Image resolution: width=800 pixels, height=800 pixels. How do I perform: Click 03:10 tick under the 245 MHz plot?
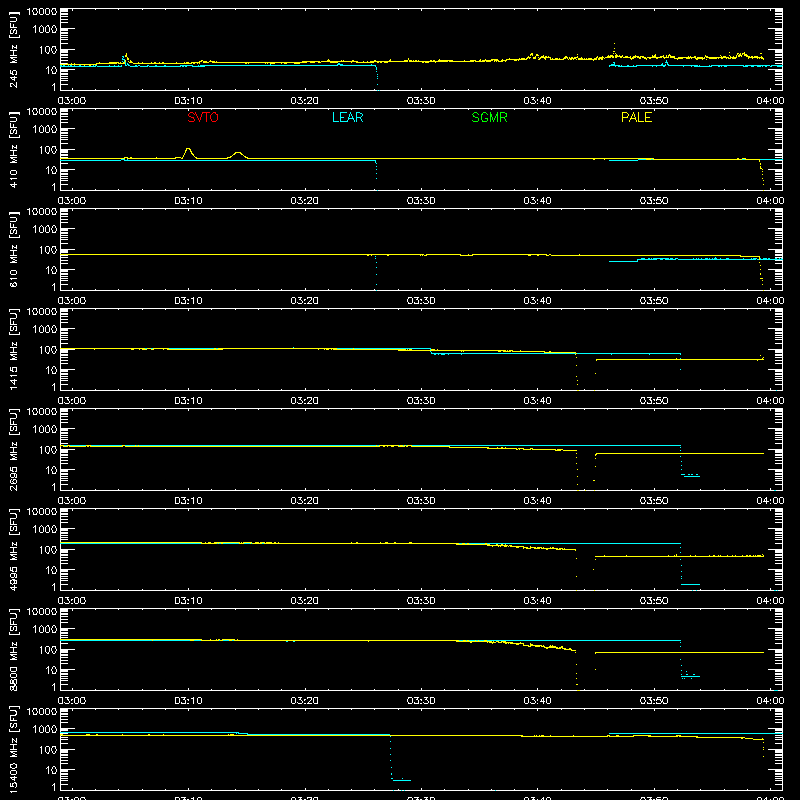click(x=188, y=101)
